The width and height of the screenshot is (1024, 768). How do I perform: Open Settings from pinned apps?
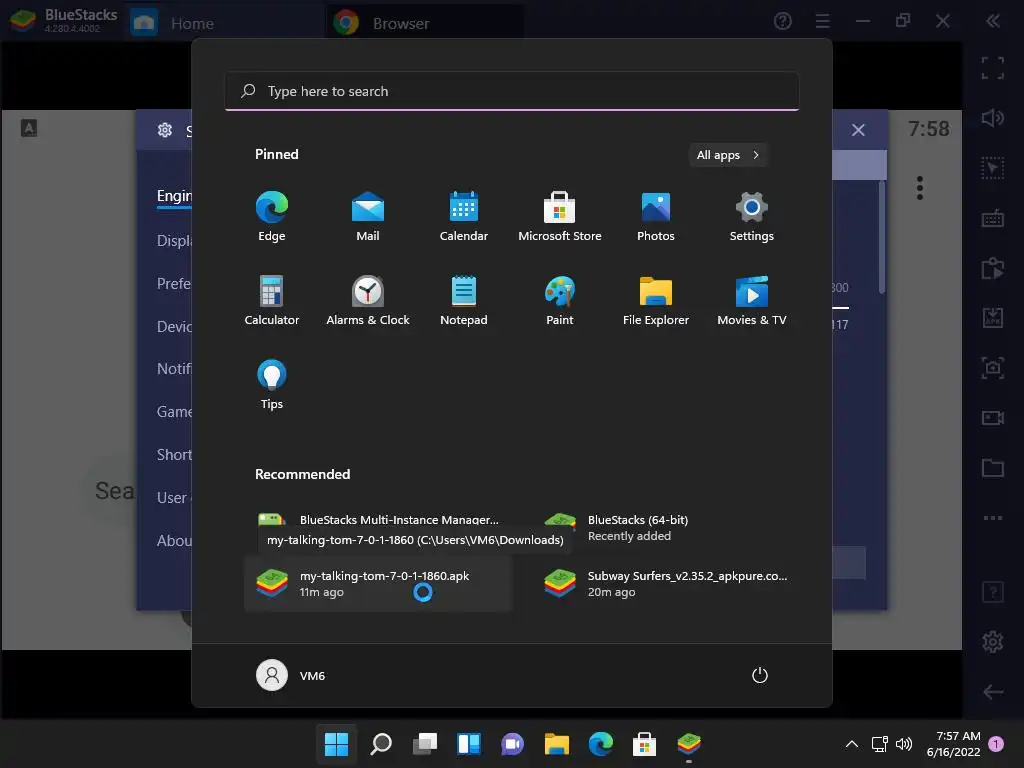click(752, 217)
